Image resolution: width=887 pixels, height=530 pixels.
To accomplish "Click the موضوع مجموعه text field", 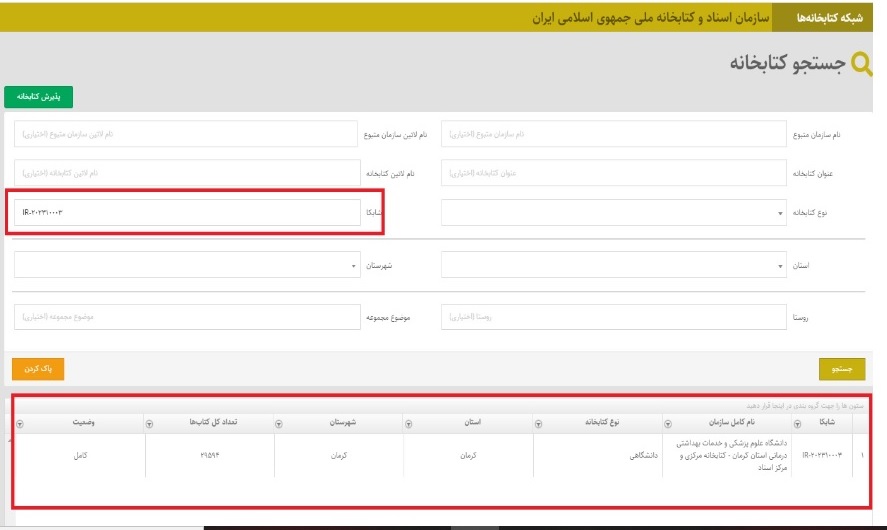I will coord(186,317).
